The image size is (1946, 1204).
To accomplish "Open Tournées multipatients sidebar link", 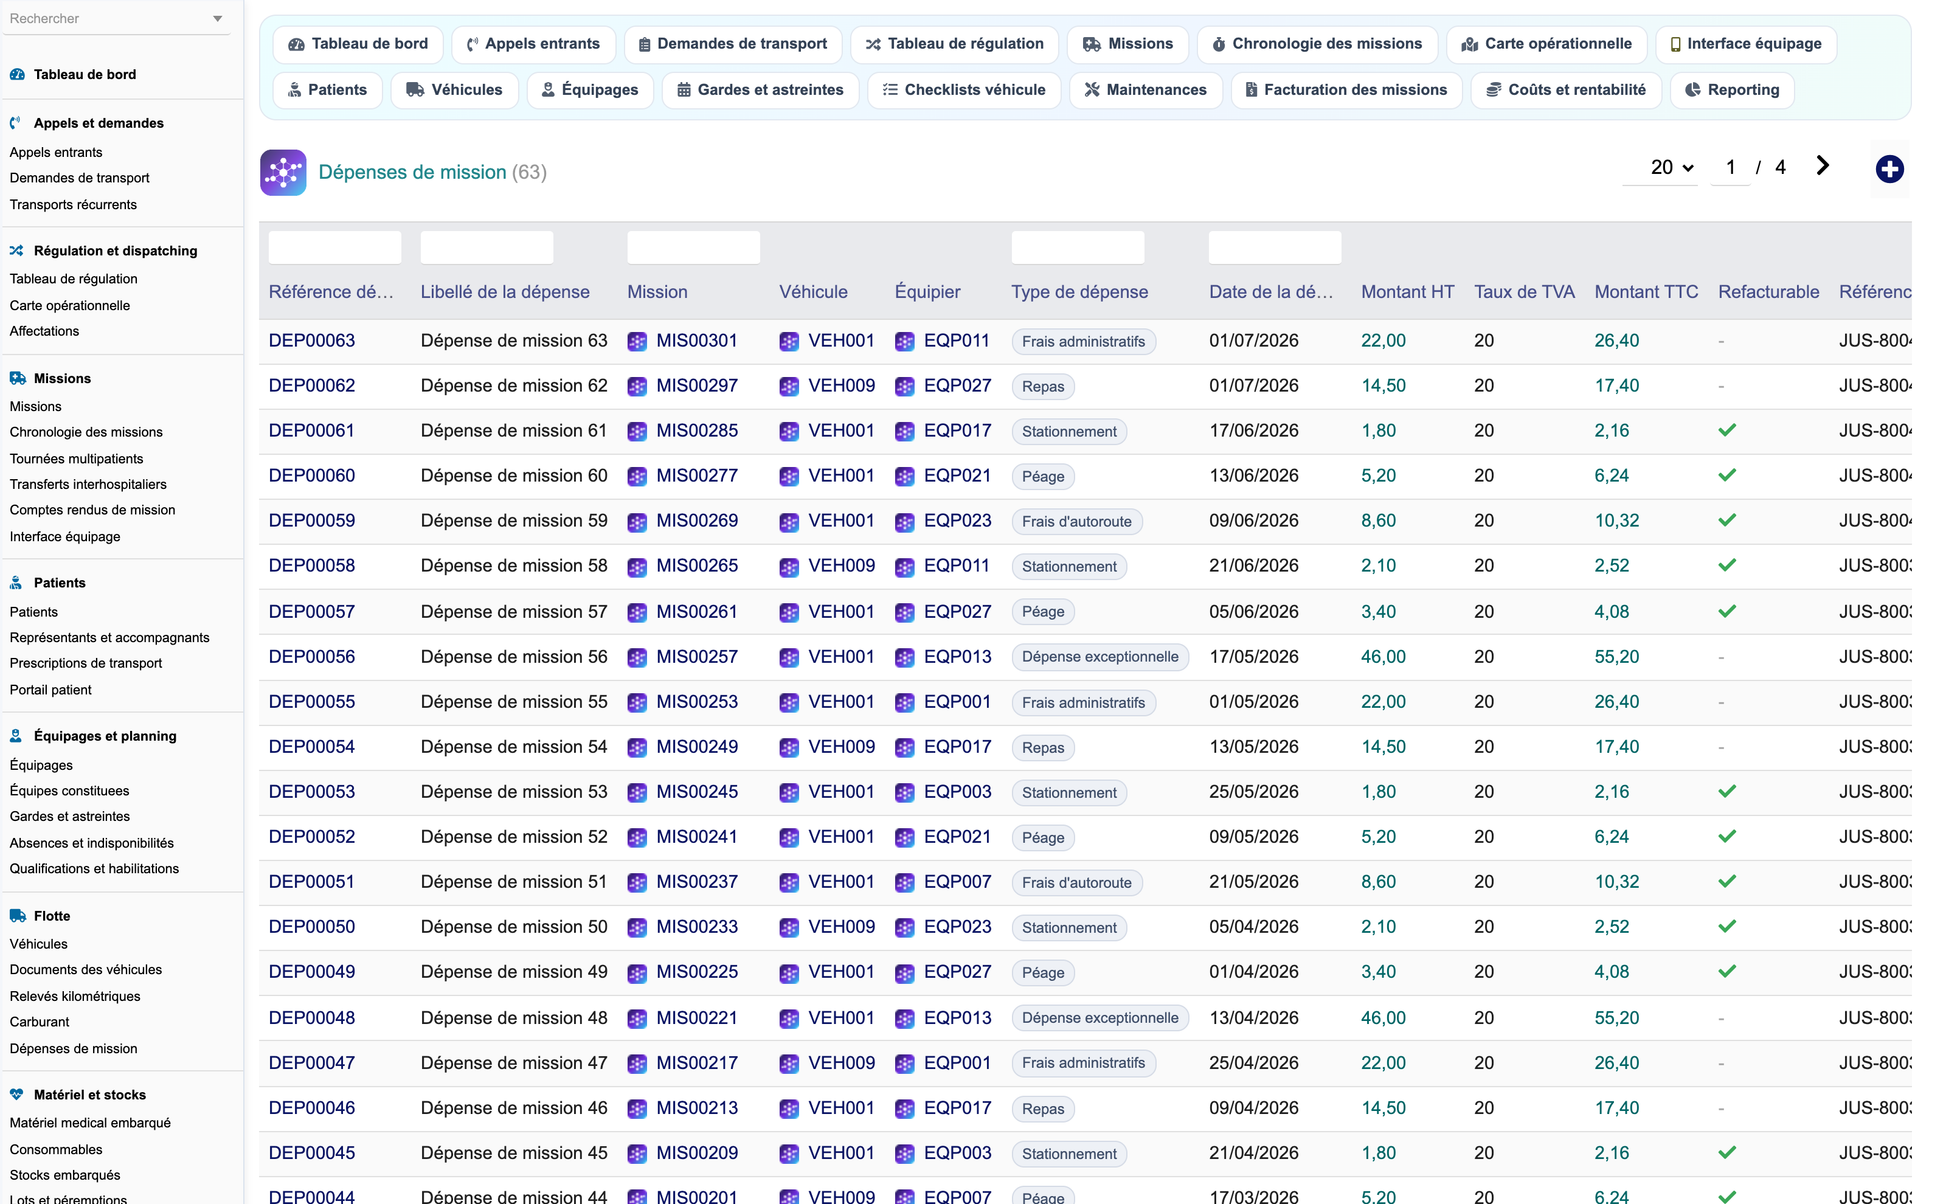I will pos(76,459).
